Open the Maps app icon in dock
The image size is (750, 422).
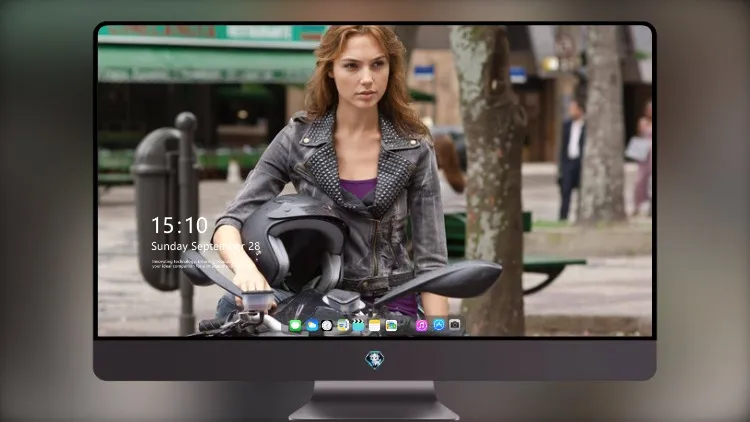point(343,326)
